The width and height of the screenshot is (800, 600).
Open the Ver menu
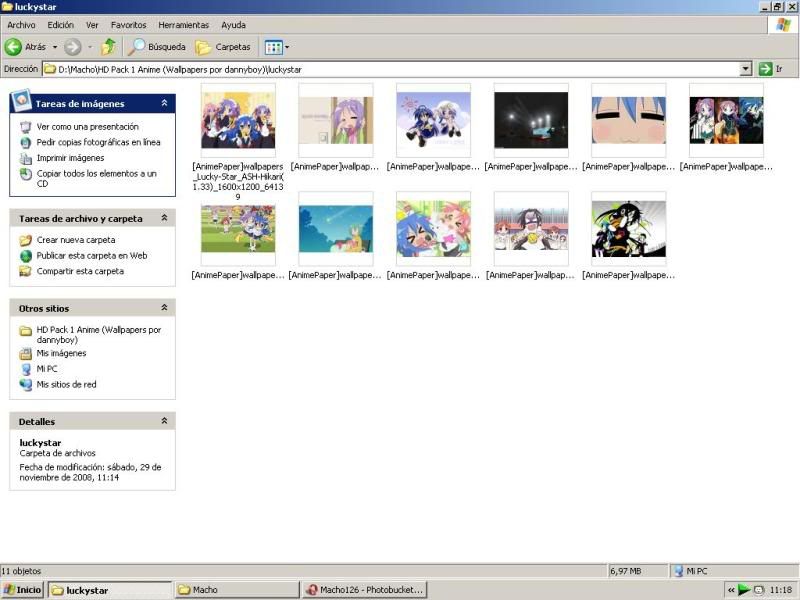(92, 25)
